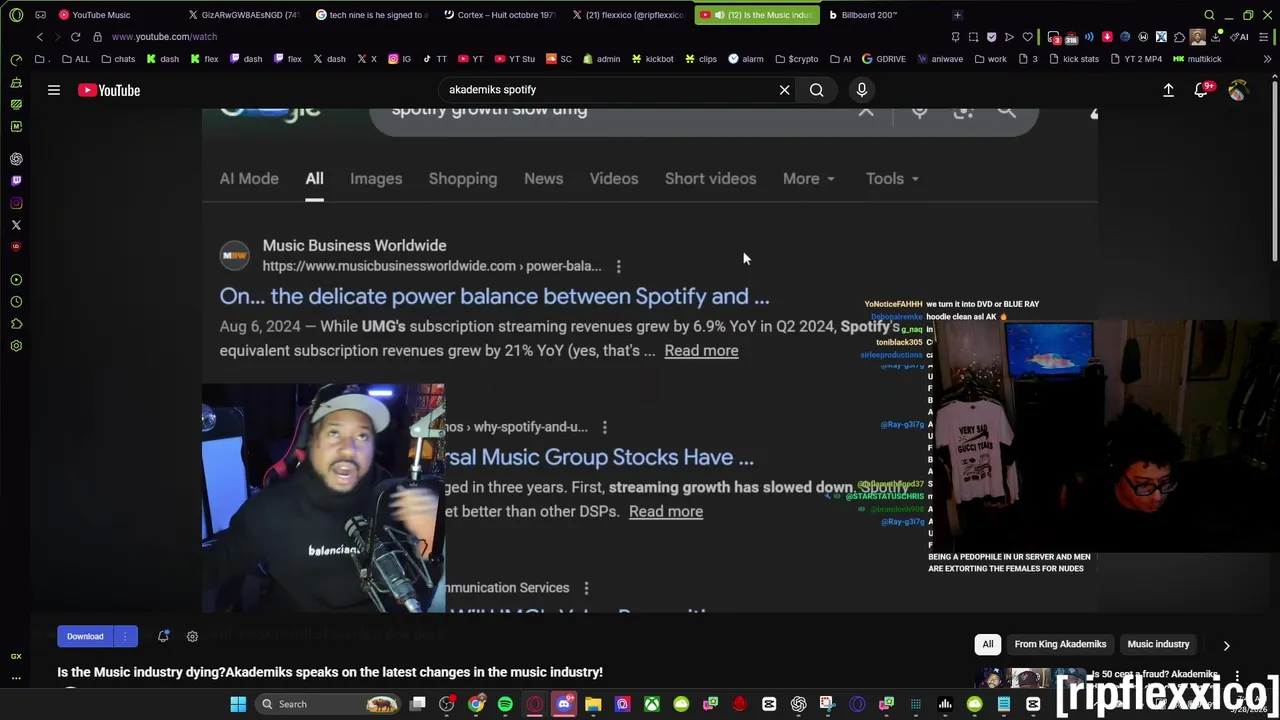Image resolution: width=1280 pixels, height=720 pixels.
Task: Expand the bookmarks bar overflow chevron
Action: click(x=1267, y=59)
